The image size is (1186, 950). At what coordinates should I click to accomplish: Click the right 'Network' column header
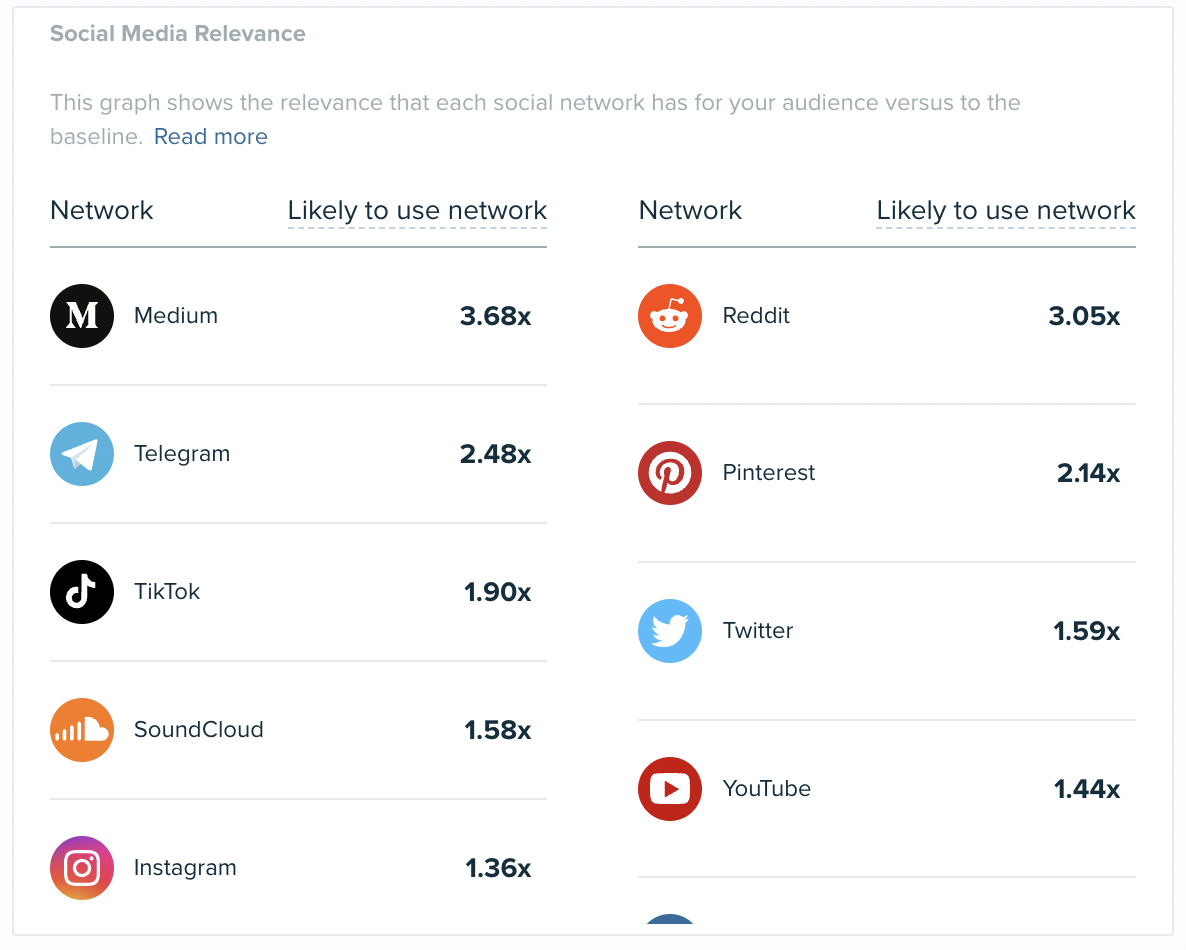(690, 210)
